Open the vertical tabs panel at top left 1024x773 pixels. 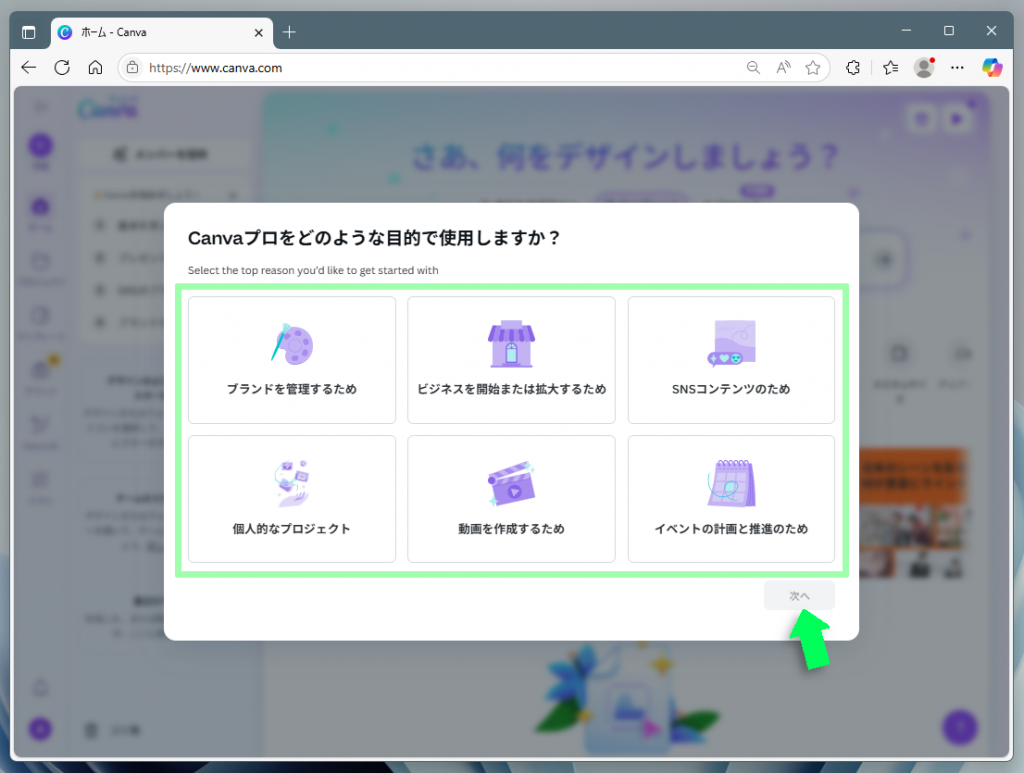[29, 31]
